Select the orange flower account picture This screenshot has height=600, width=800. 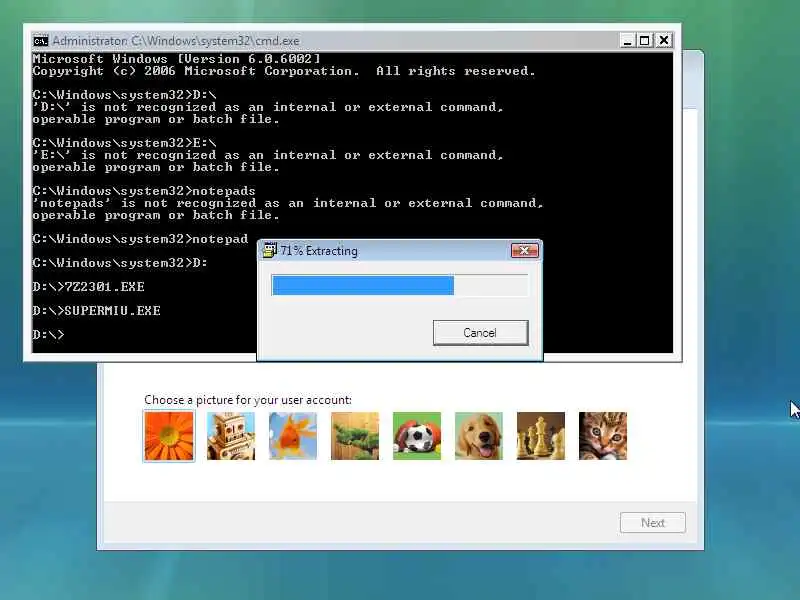coord(169,436)
